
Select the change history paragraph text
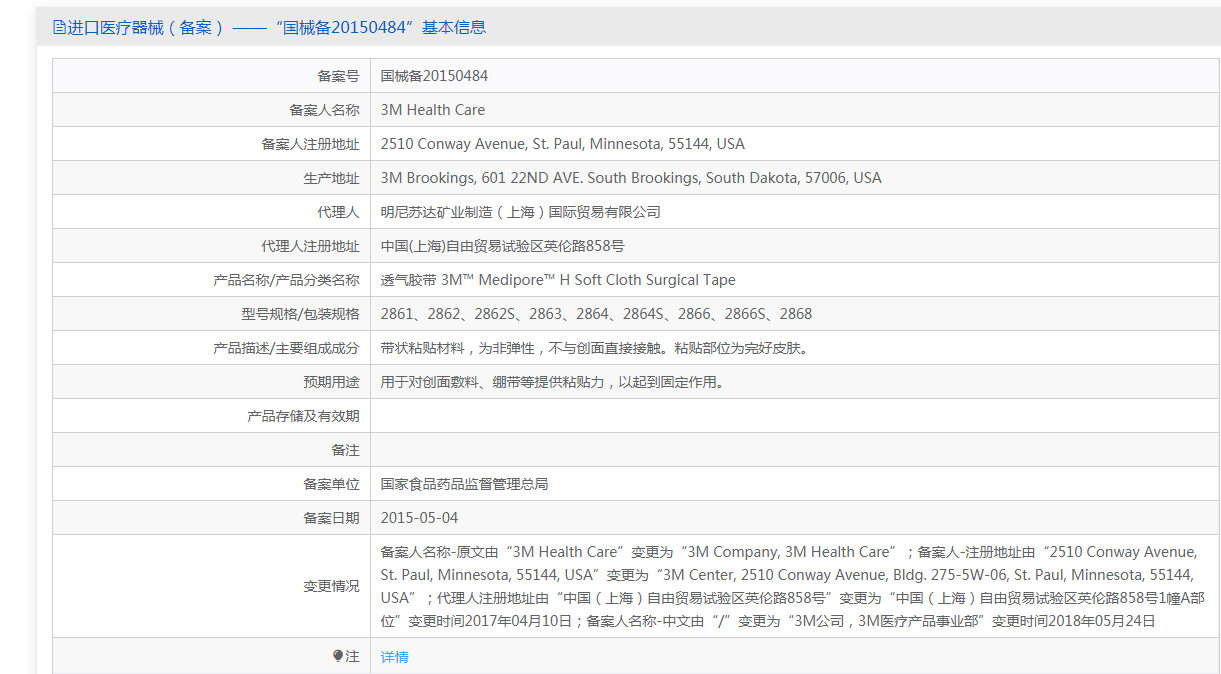[792, 586]
